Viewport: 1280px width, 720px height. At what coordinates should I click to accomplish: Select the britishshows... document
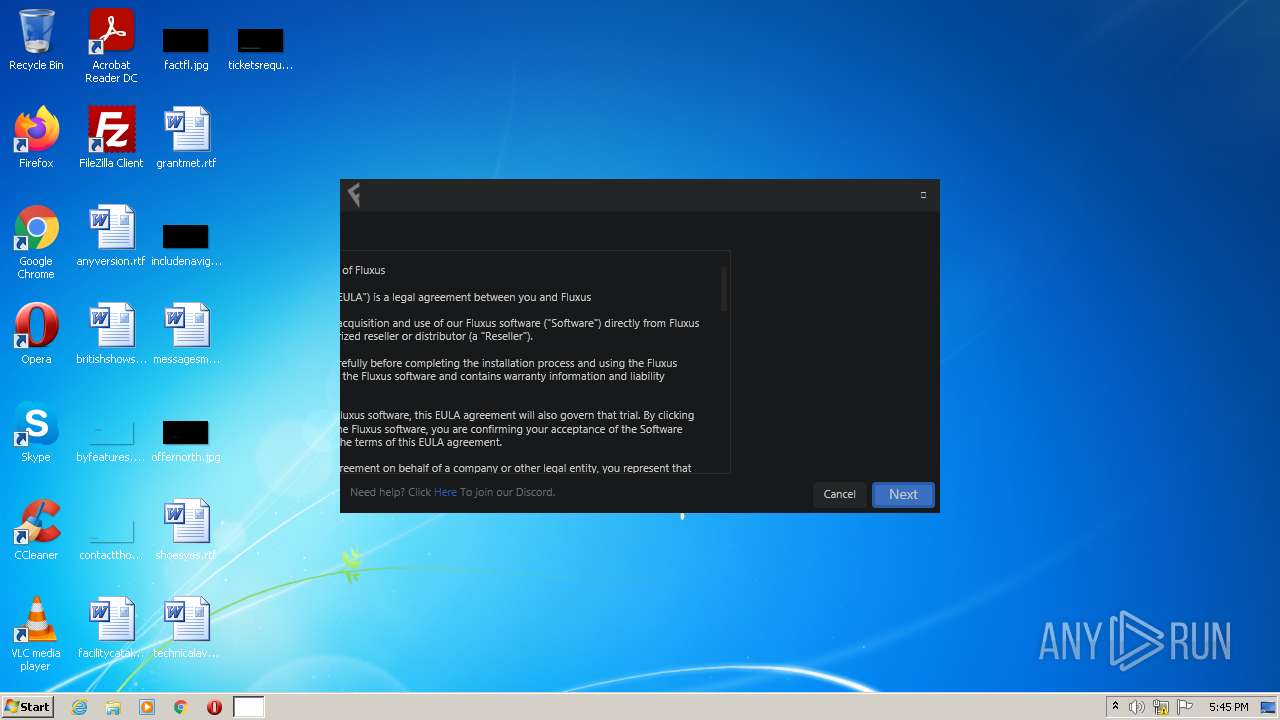[x=111, y=333]
